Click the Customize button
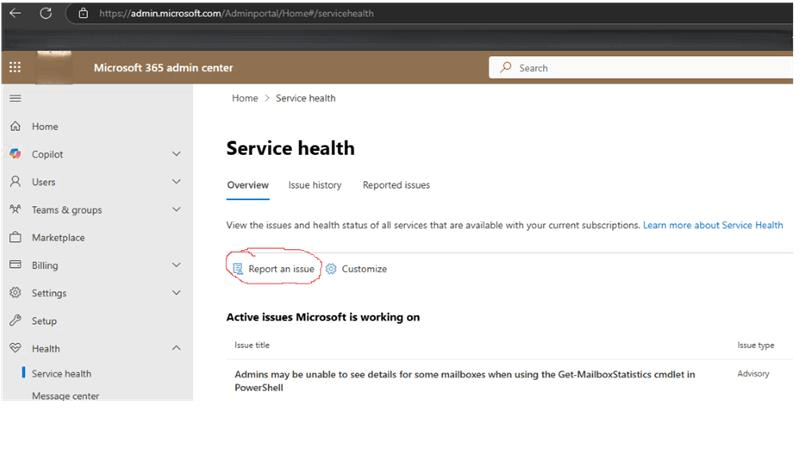This screenshot has height=450, width=800. (x=356, y=268)
